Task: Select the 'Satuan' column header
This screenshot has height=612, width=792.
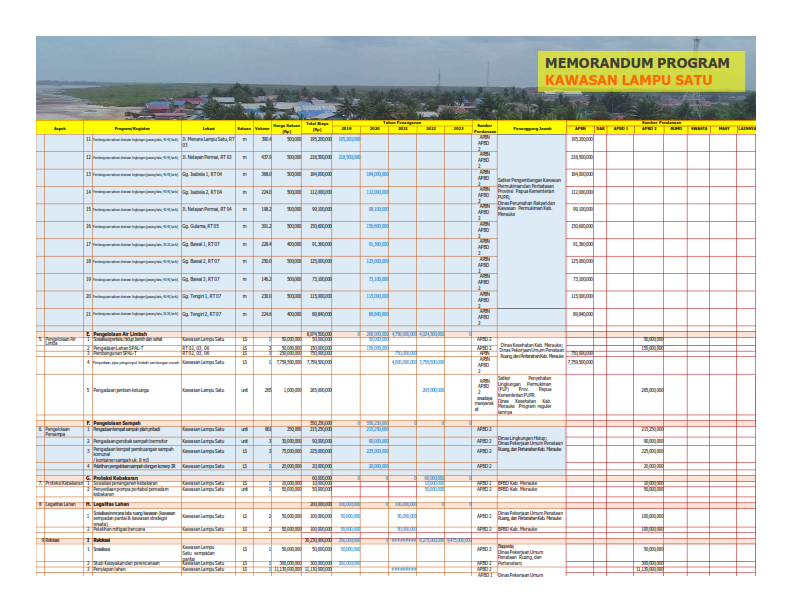Action: click(x=244, y=128)
